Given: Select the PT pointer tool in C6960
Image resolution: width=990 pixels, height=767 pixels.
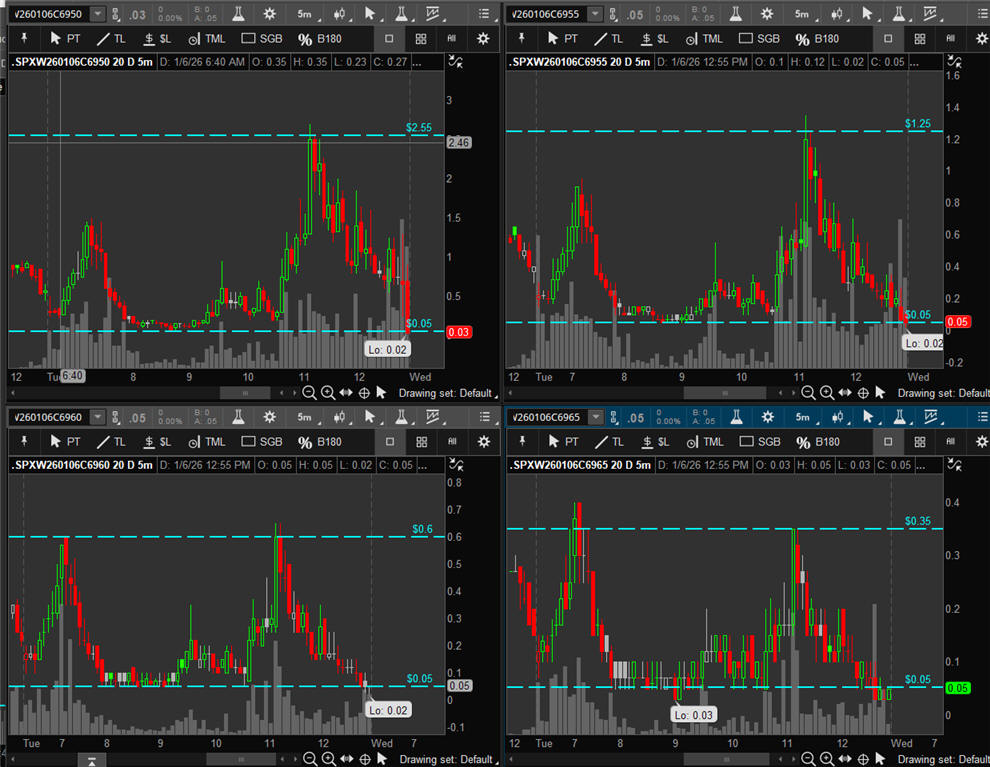Looking at the screenshot, I should click(64, 442).
